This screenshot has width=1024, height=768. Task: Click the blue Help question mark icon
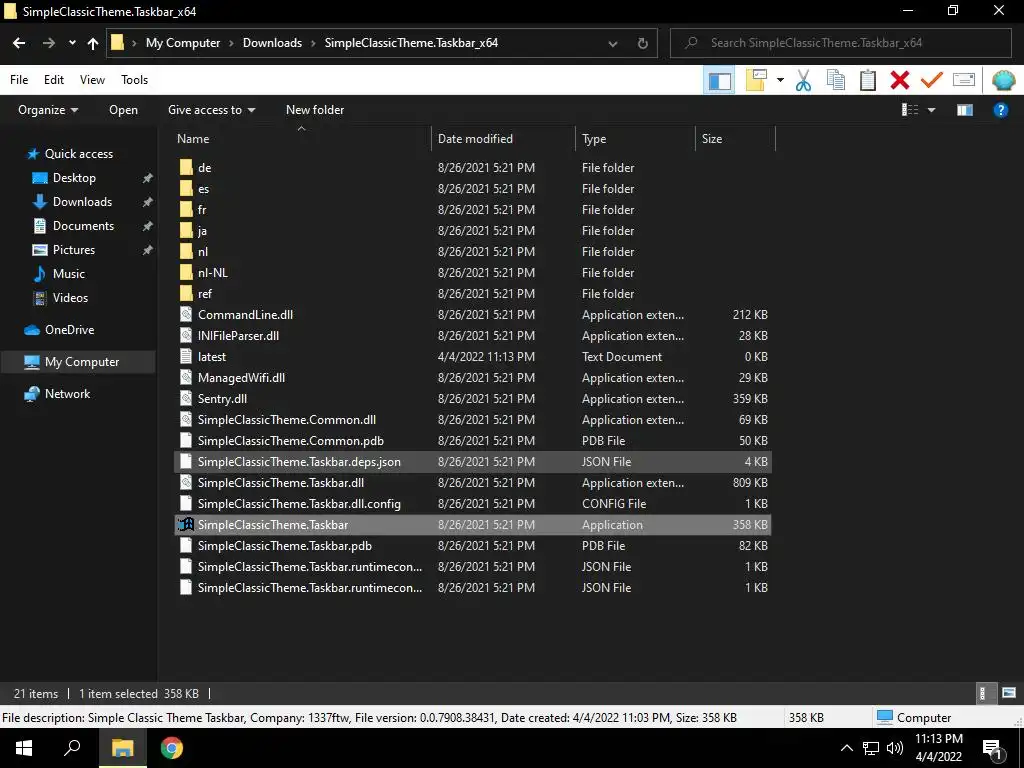(1000, 110)
